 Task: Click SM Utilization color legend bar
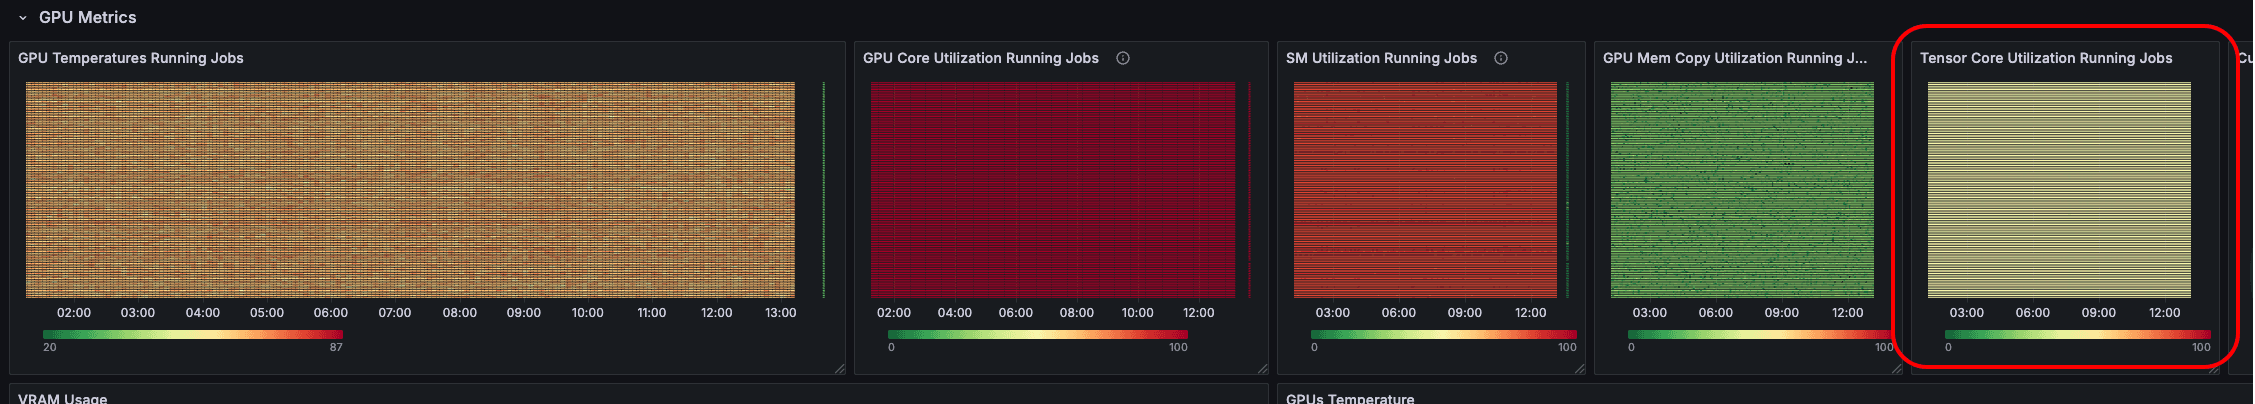click(1444, 334)
